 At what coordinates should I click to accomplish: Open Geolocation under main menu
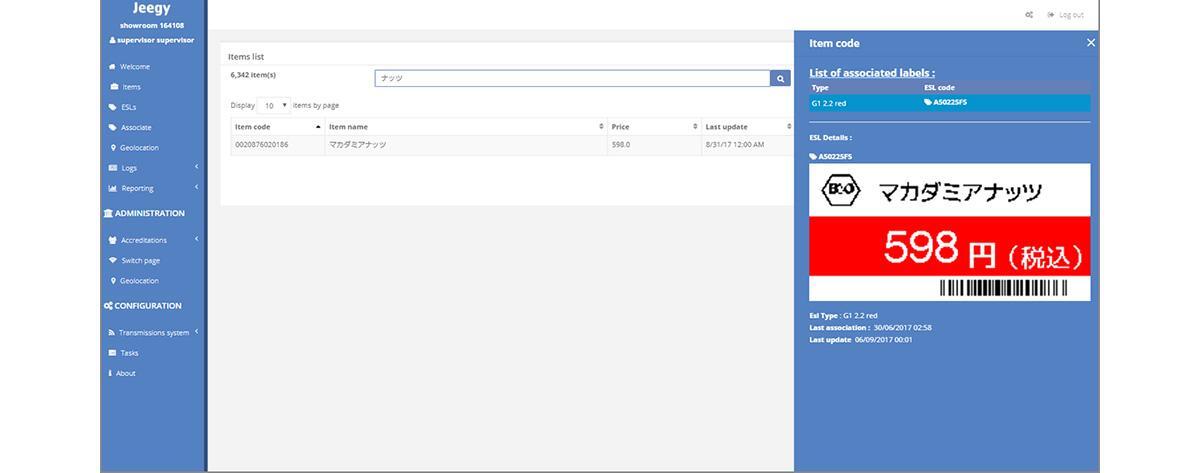139,148
